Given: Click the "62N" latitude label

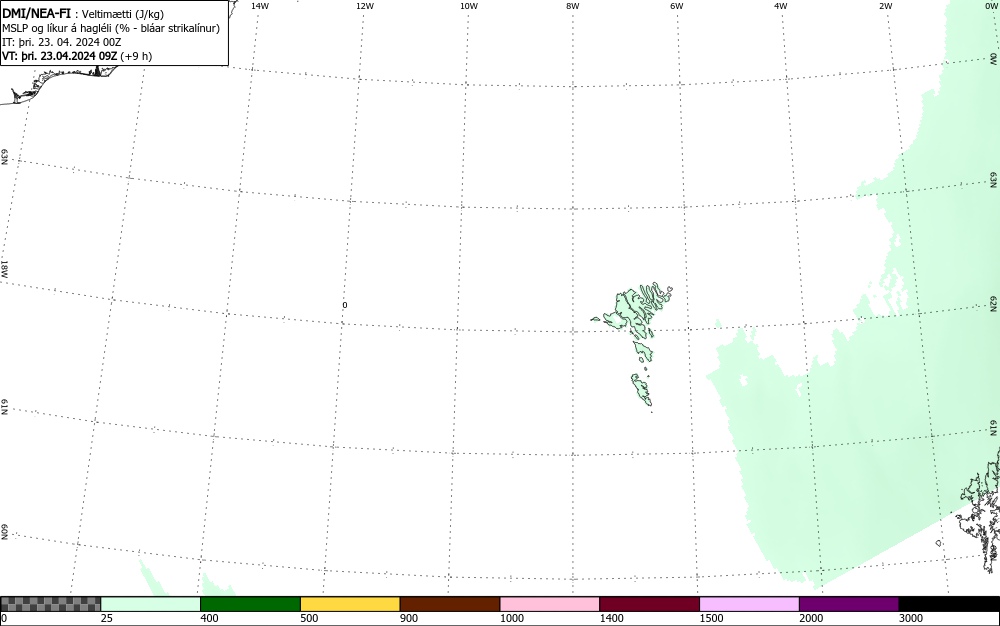Looking at the screenshot, I should click(994, 303).
